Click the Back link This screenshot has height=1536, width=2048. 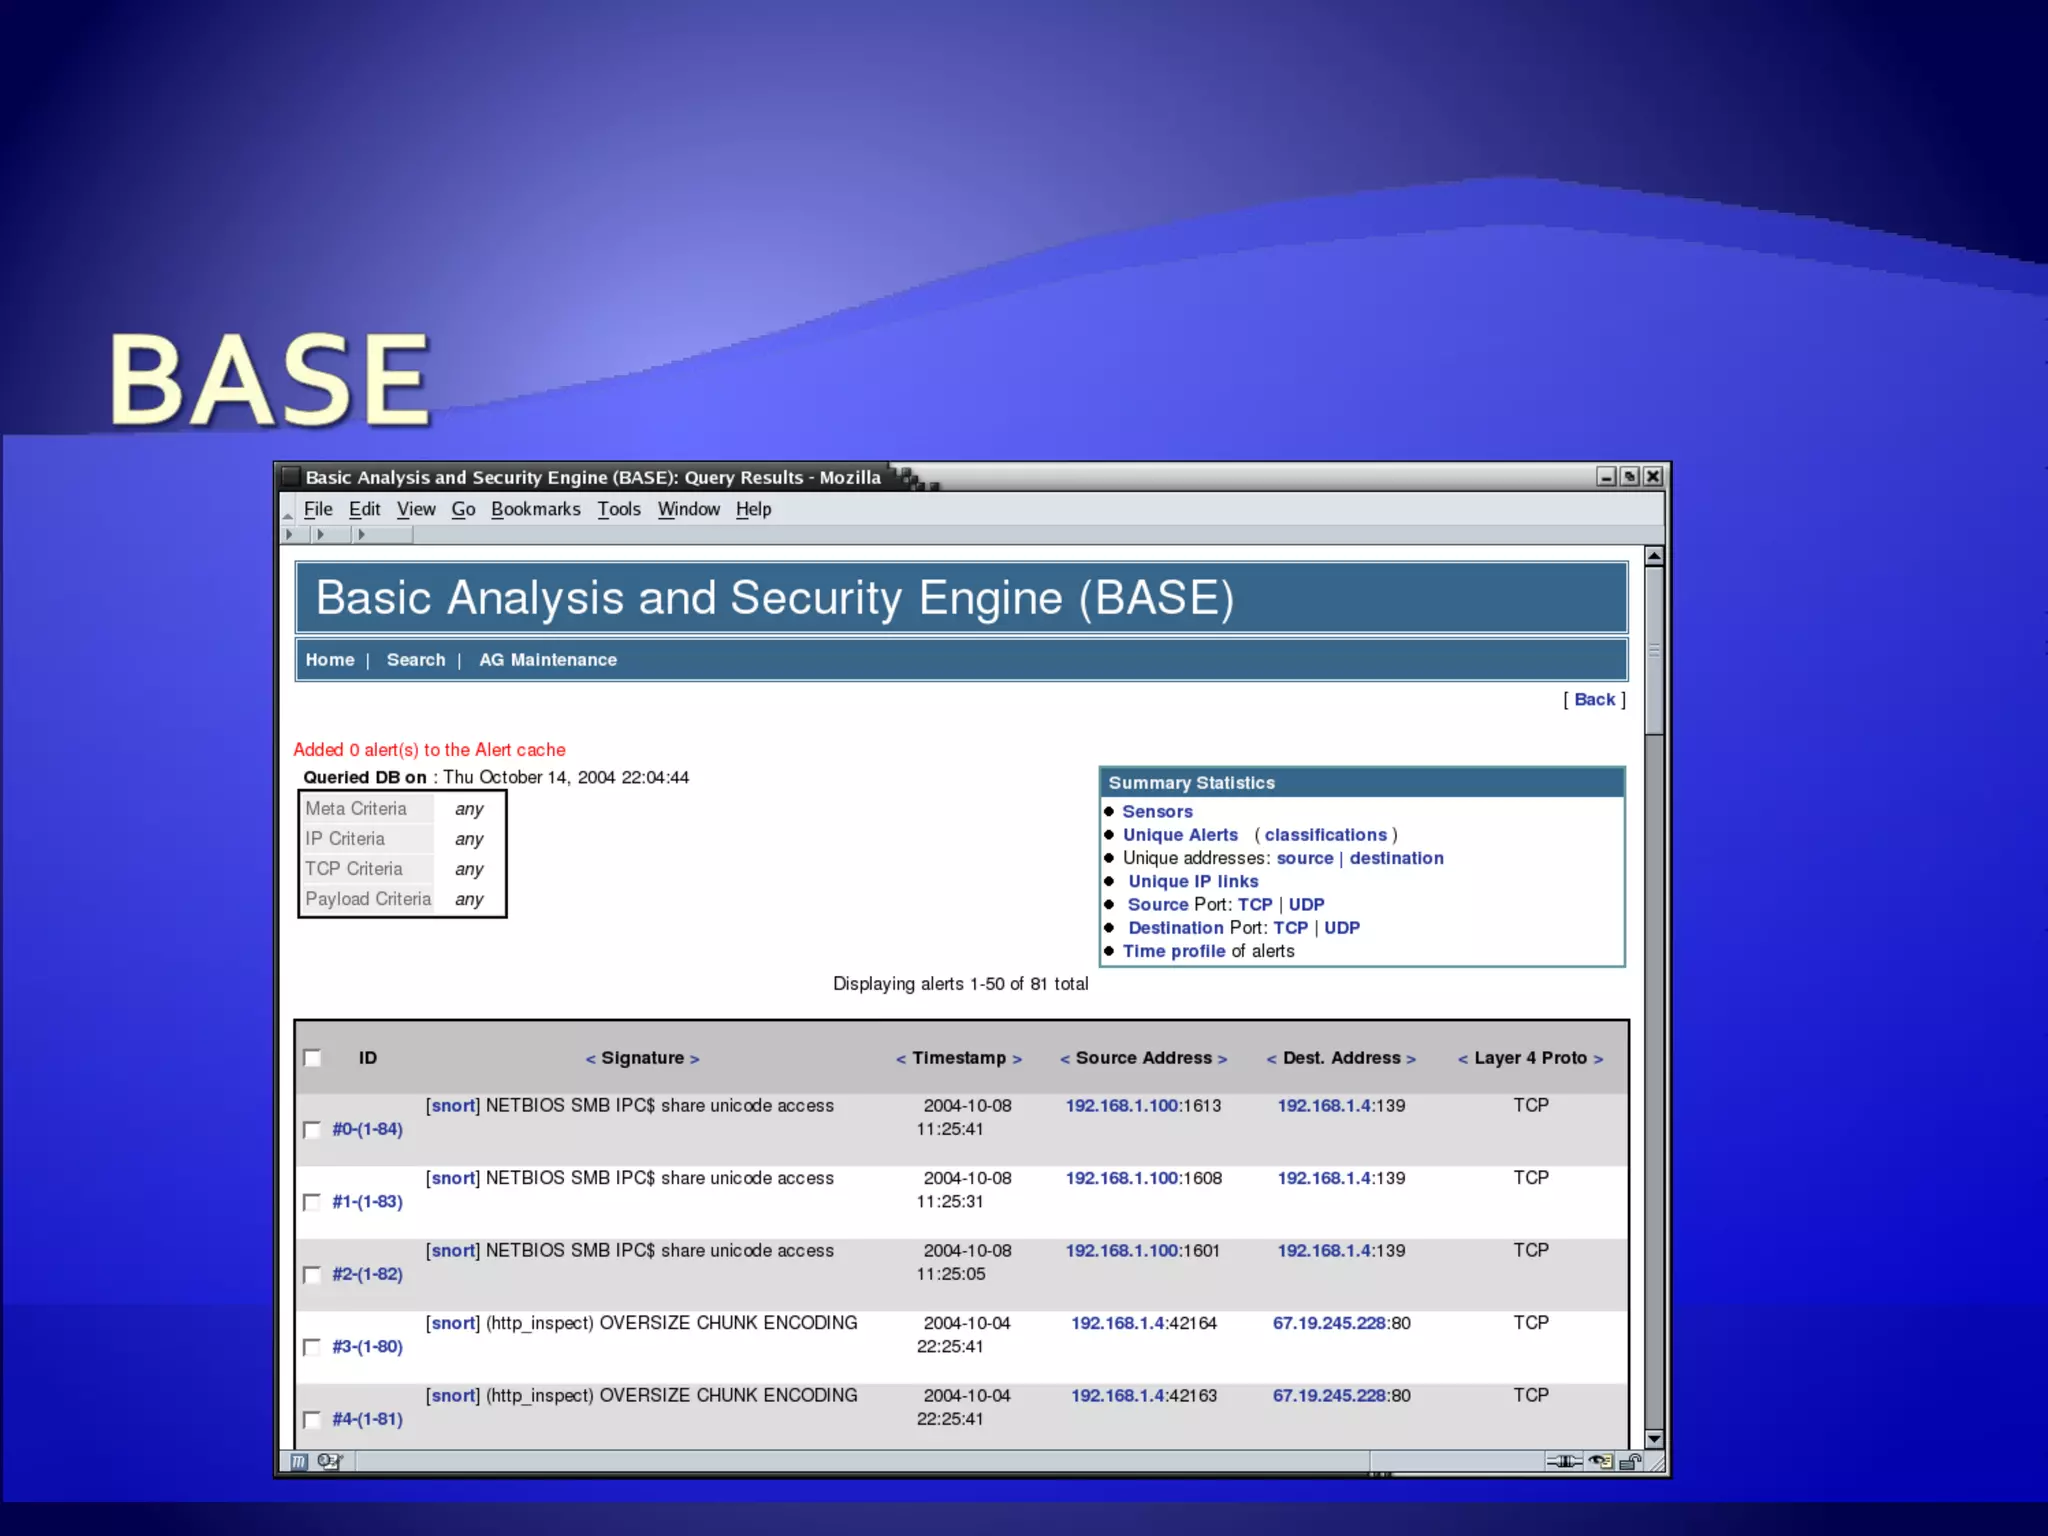(1594, 700)
